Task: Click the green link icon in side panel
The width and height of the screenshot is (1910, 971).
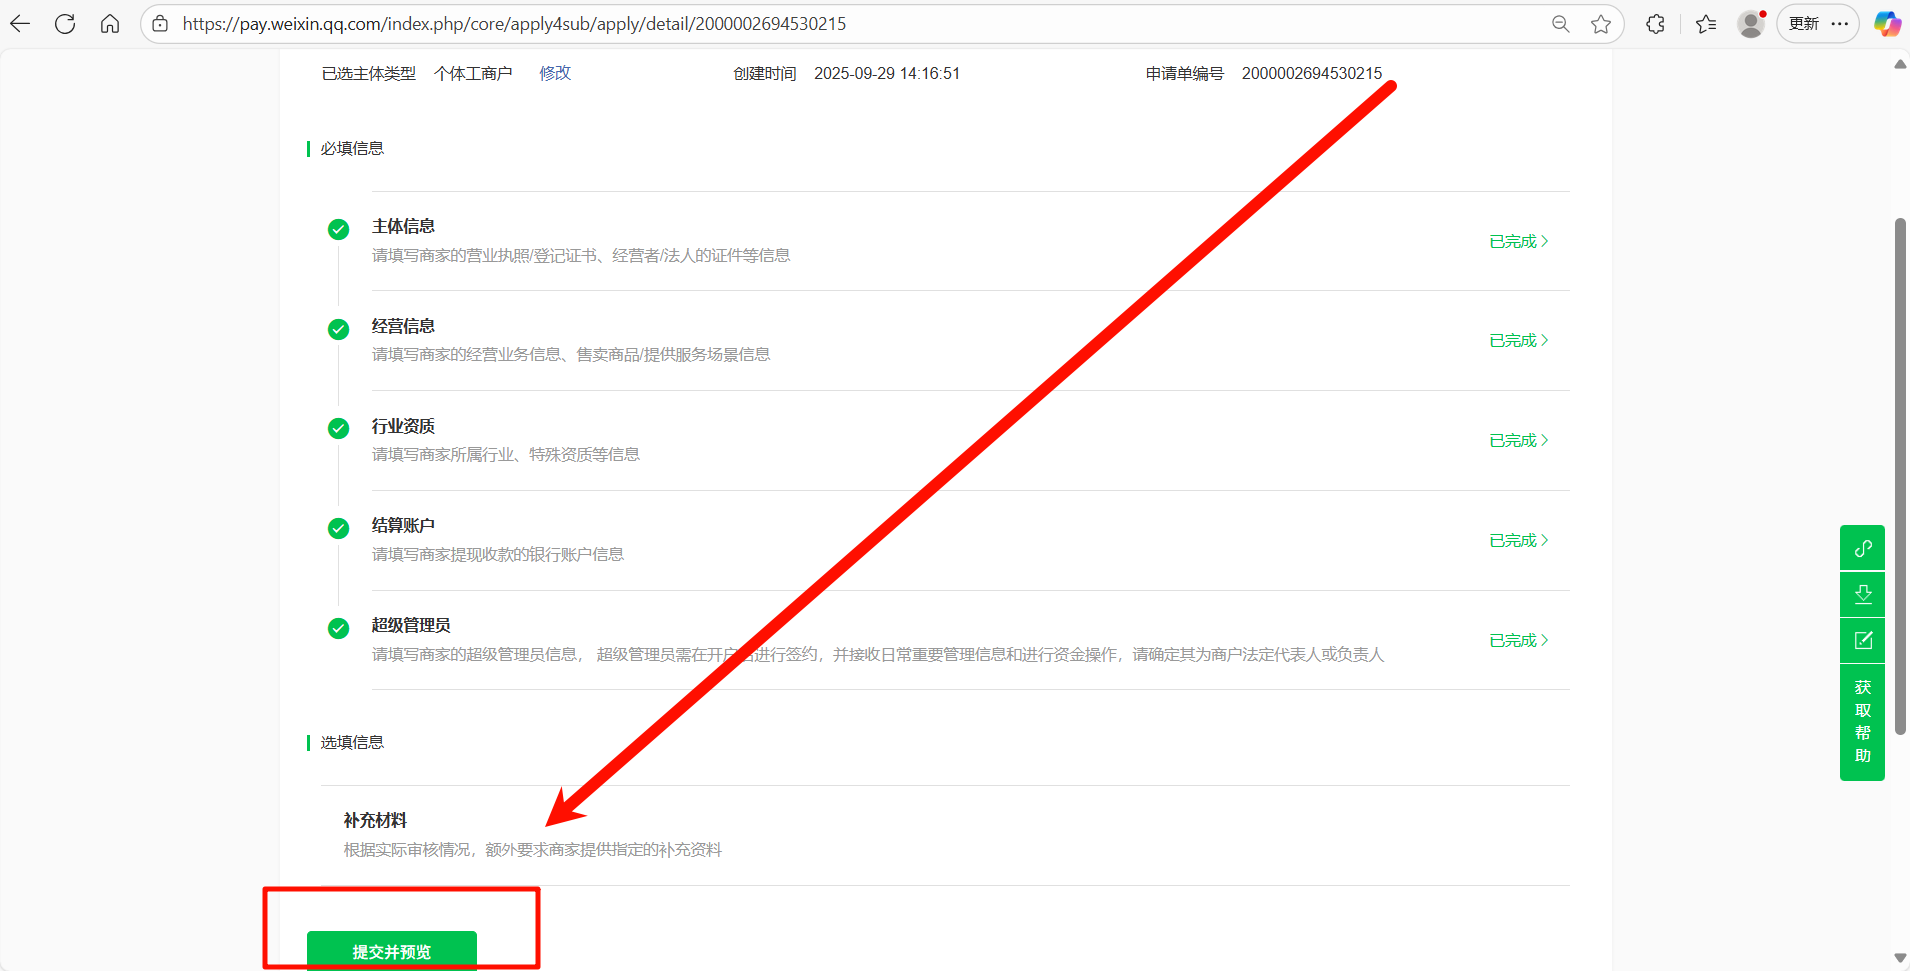Action: pyautogui.click(x=1862, y=548)
